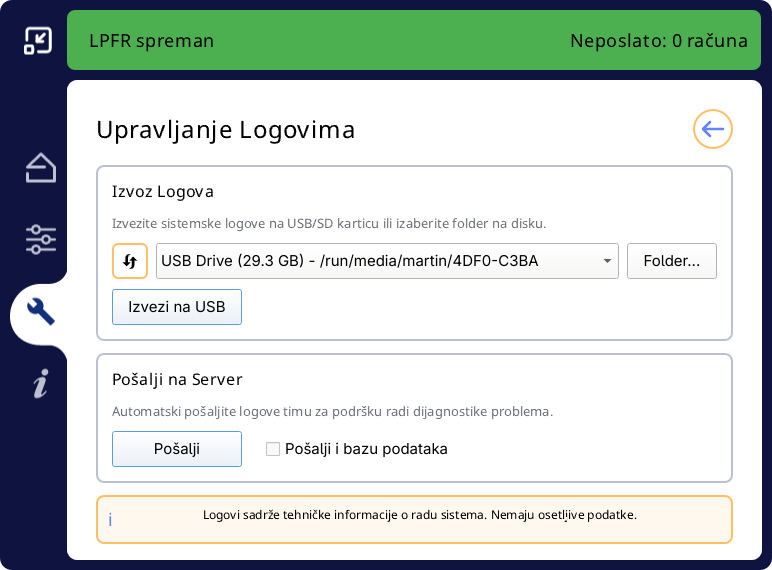Go to the home screen via house icon
772x570 pixels.
[x=40, y=168]
